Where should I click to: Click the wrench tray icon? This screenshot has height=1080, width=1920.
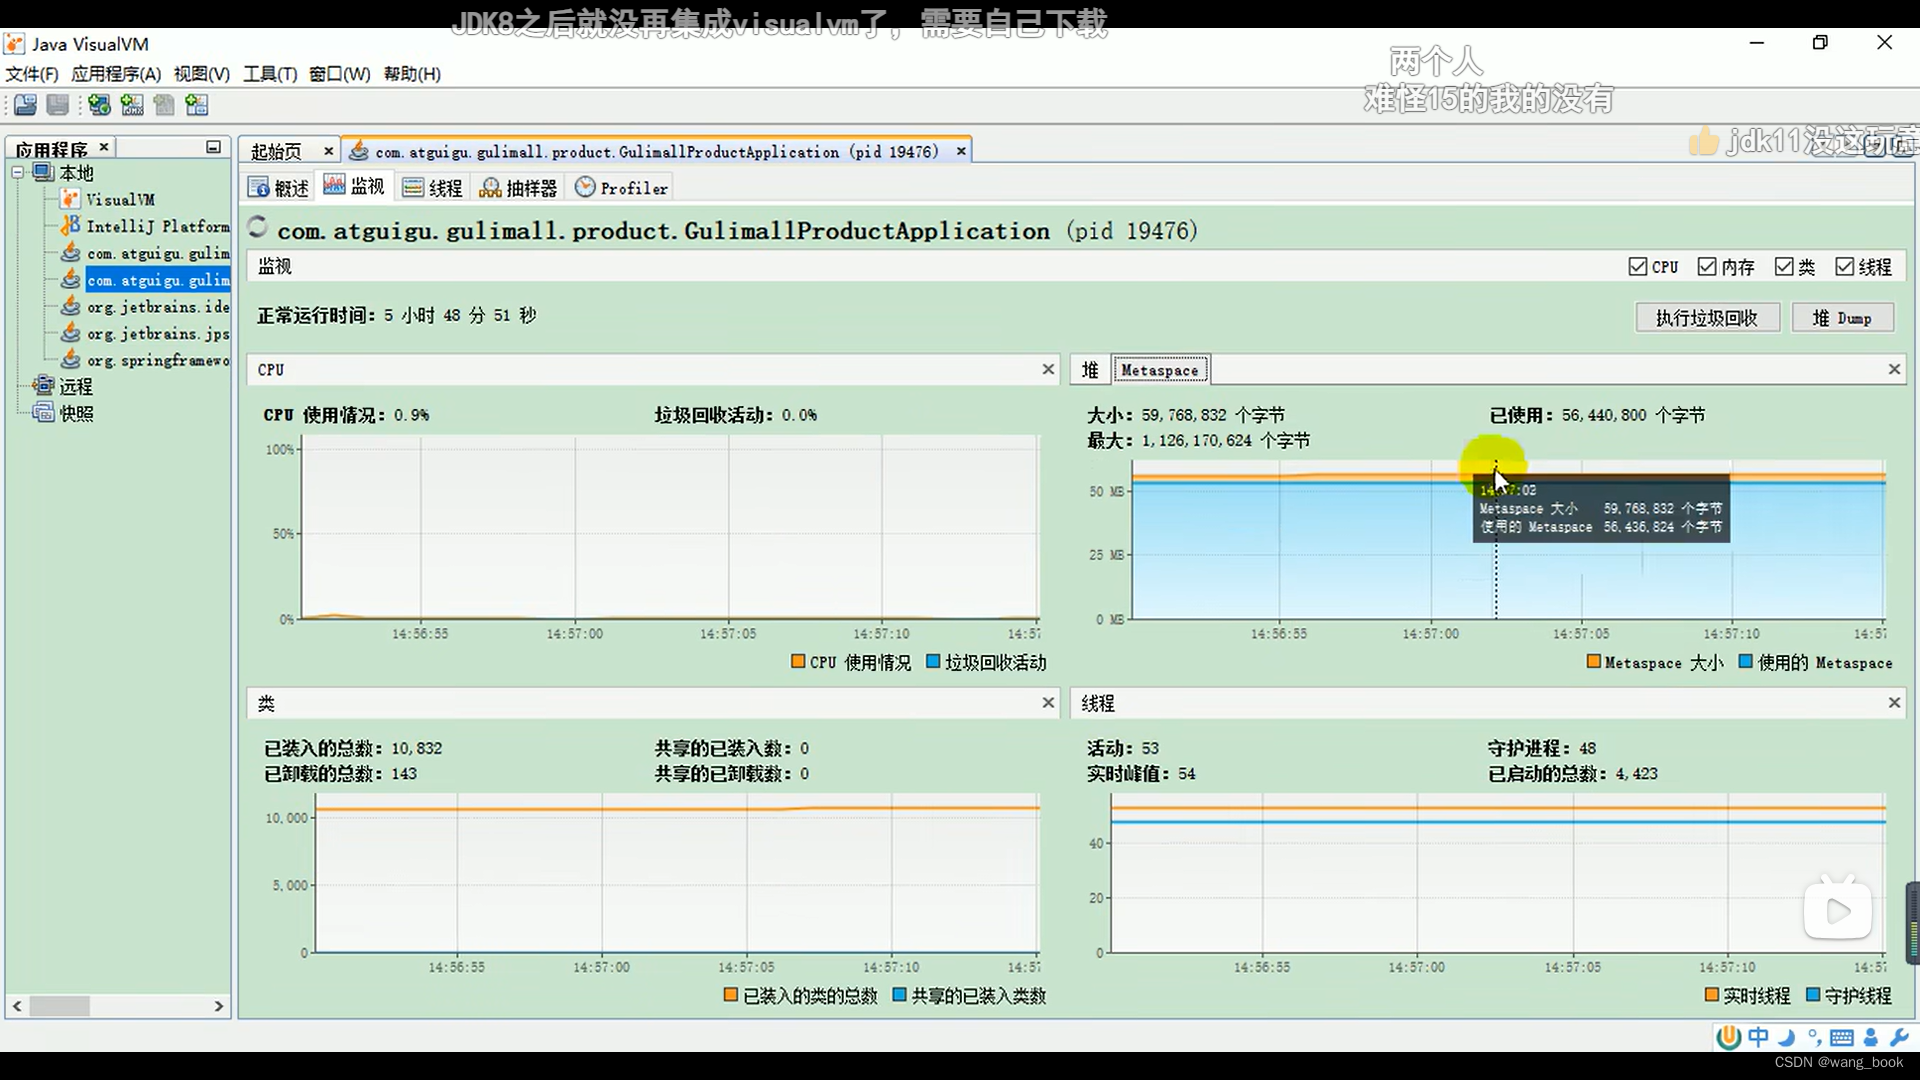click(1899, 1037)
